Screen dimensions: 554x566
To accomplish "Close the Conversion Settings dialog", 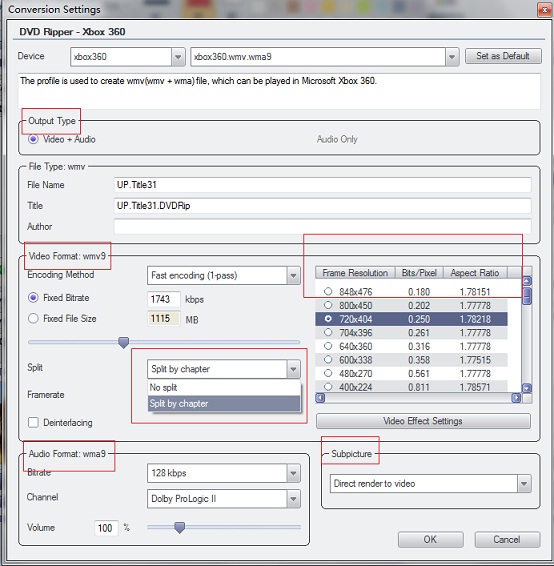I will (x=544, y=10).
